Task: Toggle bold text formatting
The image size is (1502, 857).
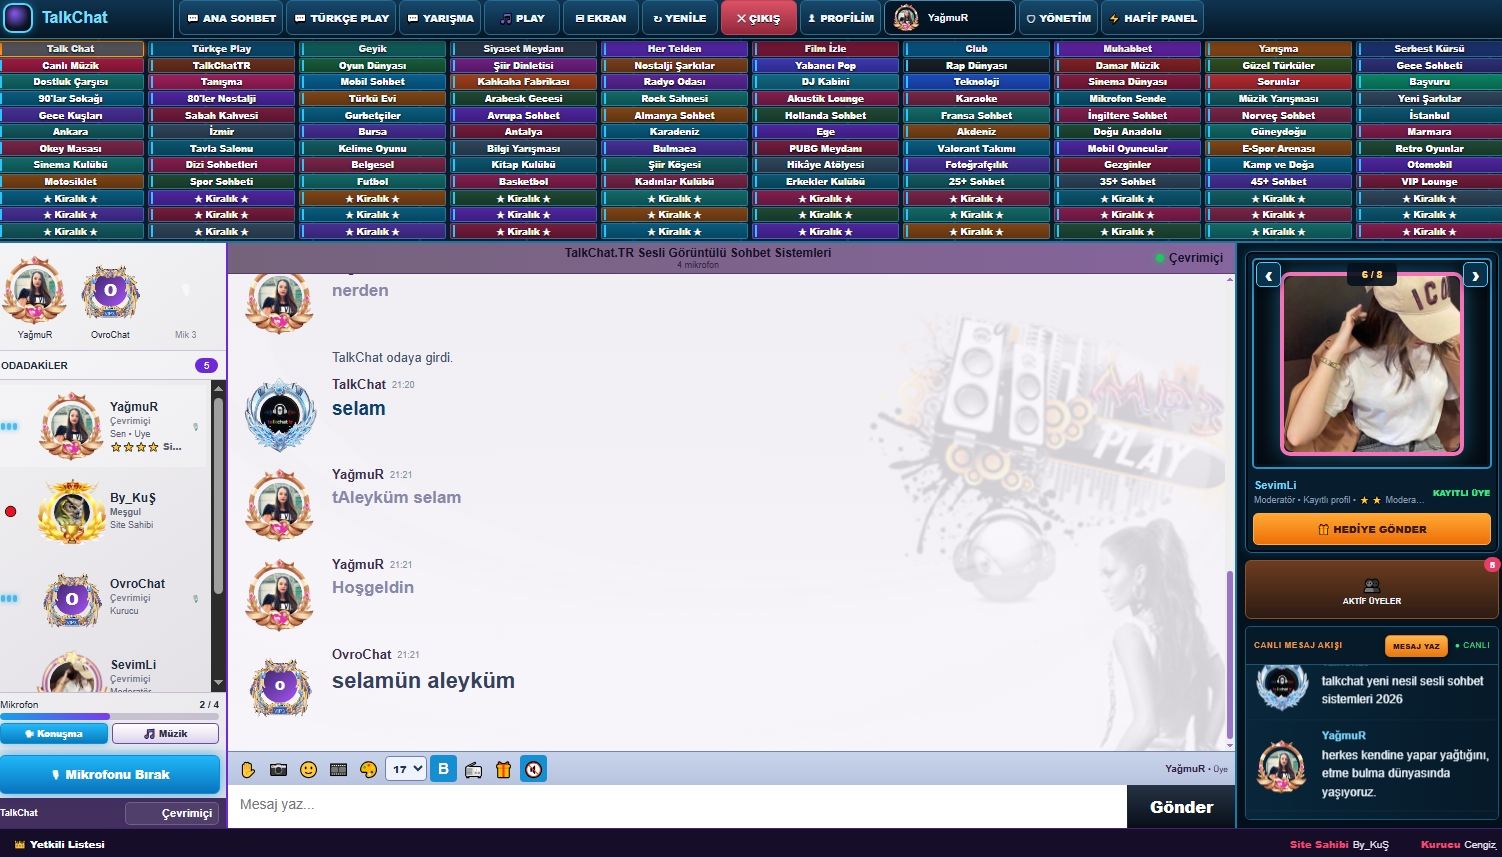Action: pos(444,769)
